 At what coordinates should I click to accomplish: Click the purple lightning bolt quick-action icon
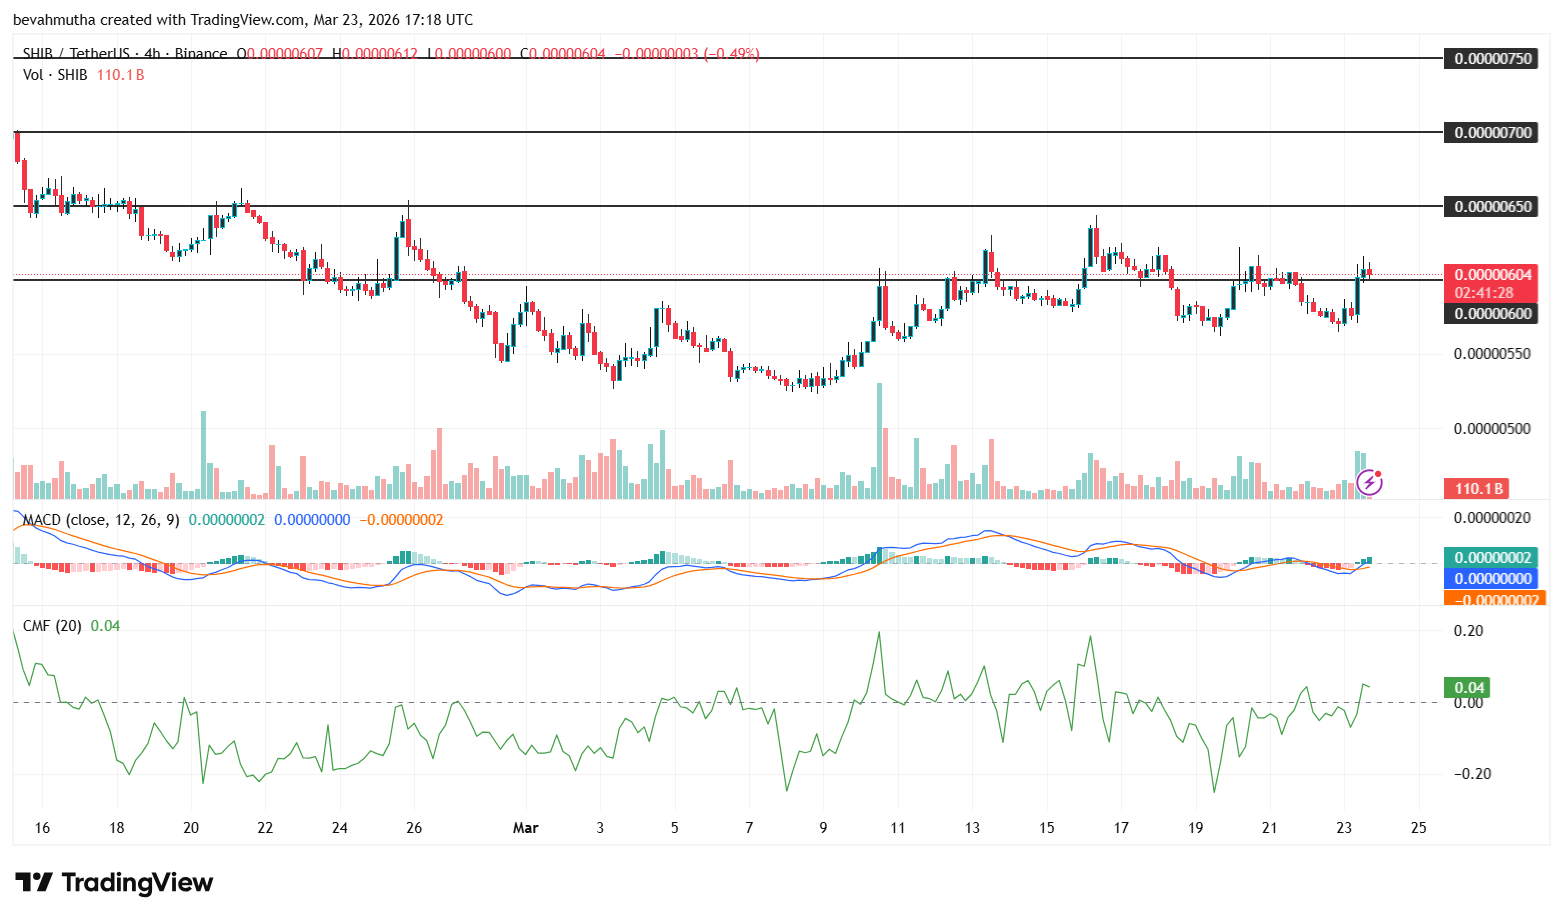pos(1369,483)
